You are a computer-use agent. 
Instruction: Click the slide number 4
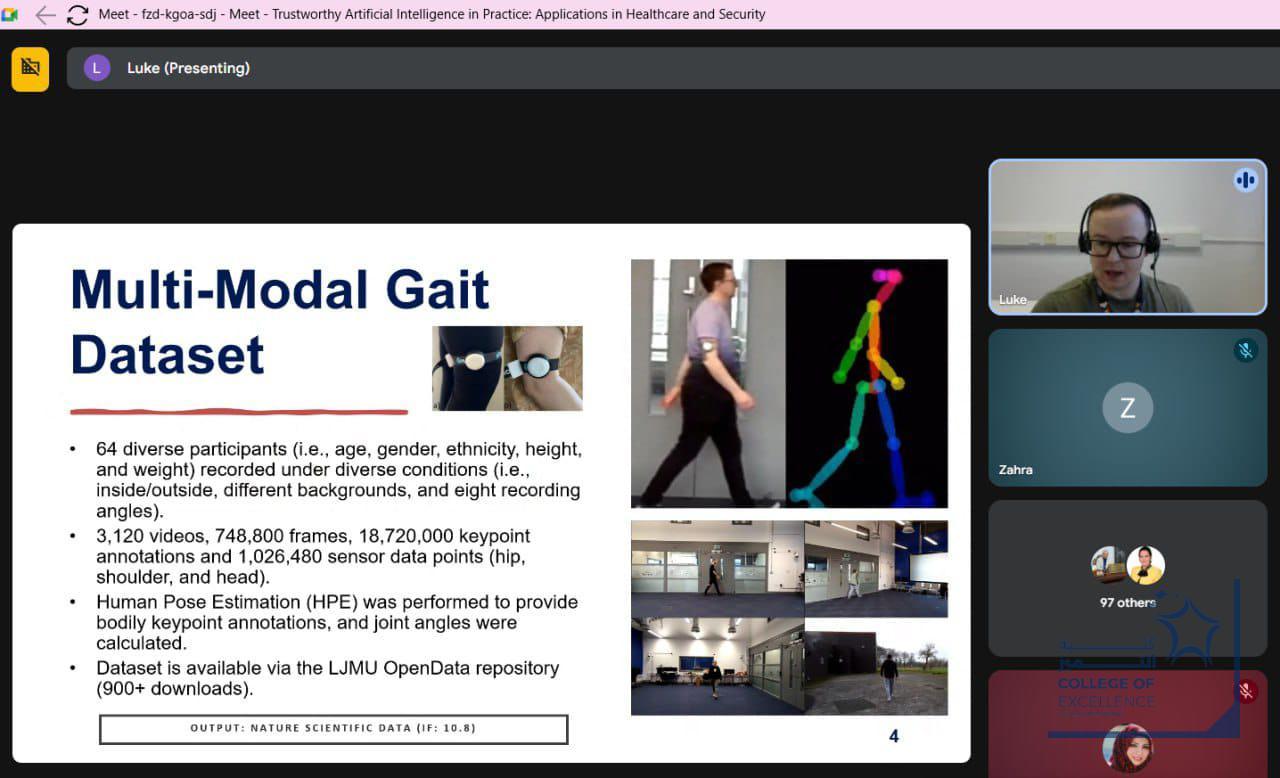(x=893, y=736)
